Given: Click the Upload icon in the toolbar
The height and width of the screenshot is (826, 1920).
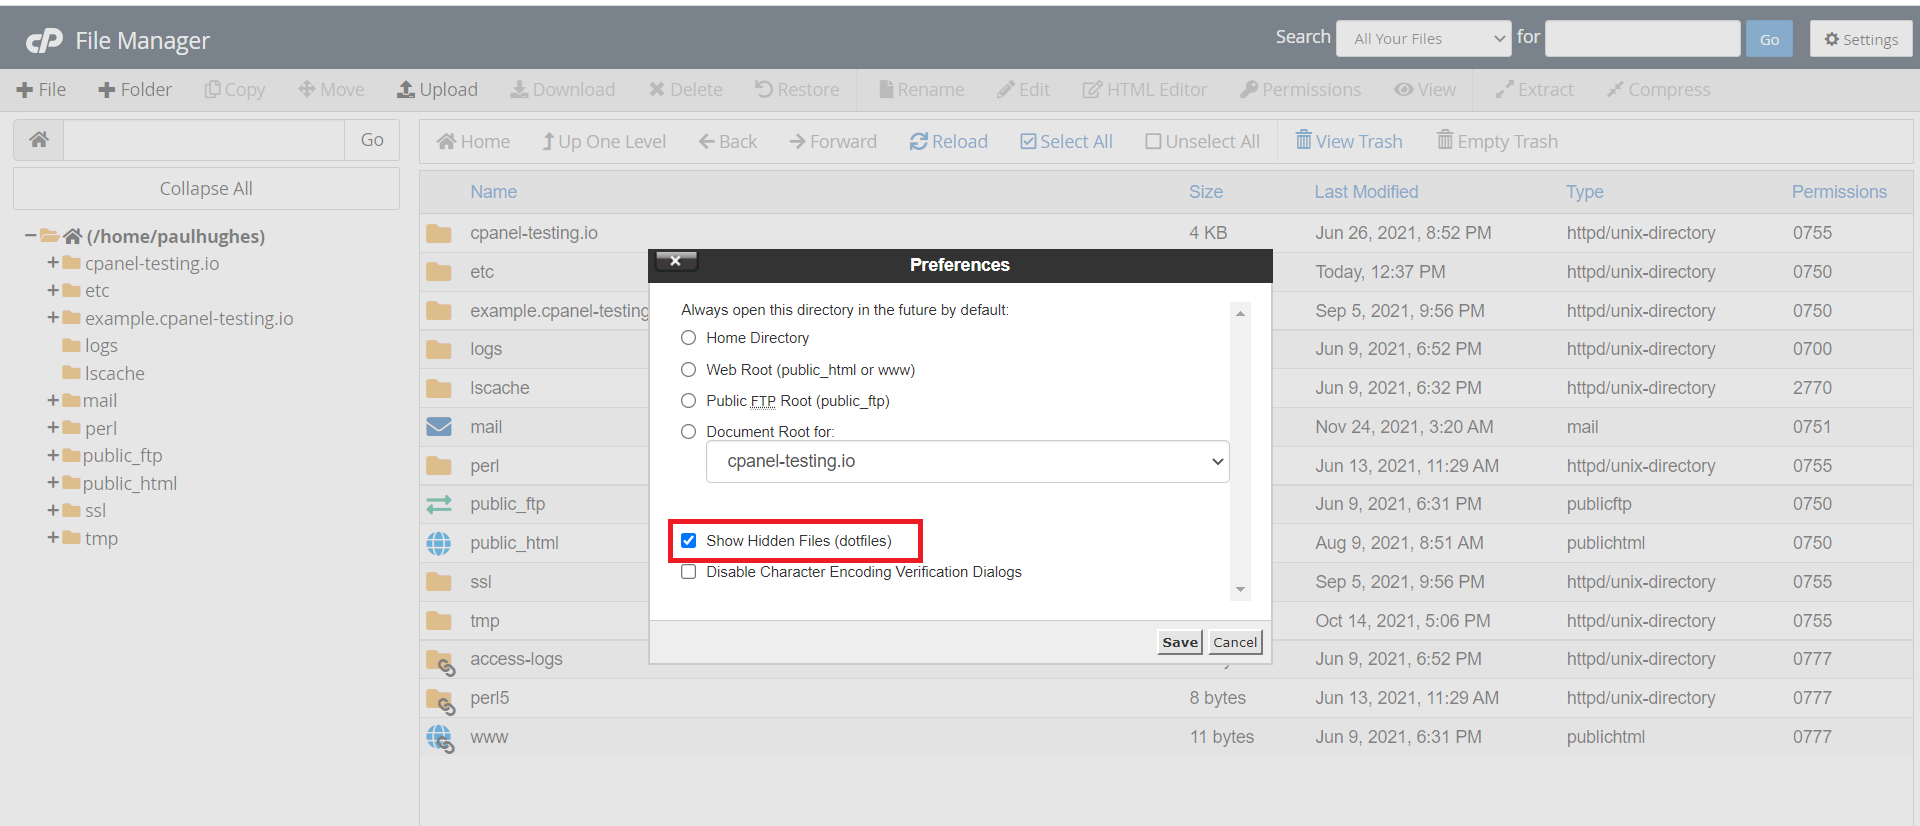Looking at the screenshot, I should pyautogui.click(x=406, y=90).
